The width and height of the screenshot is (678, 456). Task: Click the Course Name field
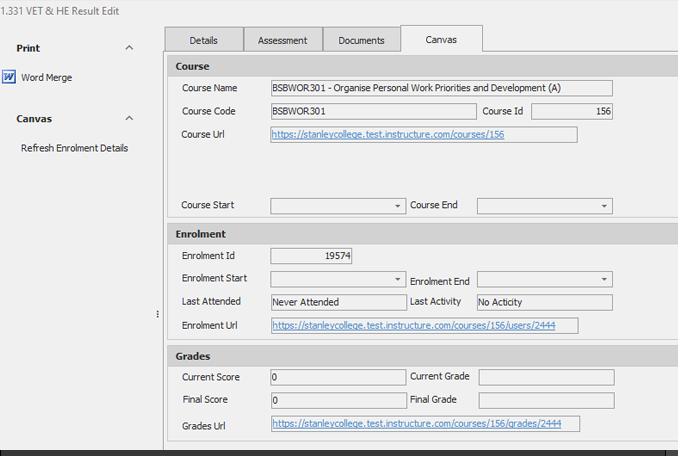point(441,88)
